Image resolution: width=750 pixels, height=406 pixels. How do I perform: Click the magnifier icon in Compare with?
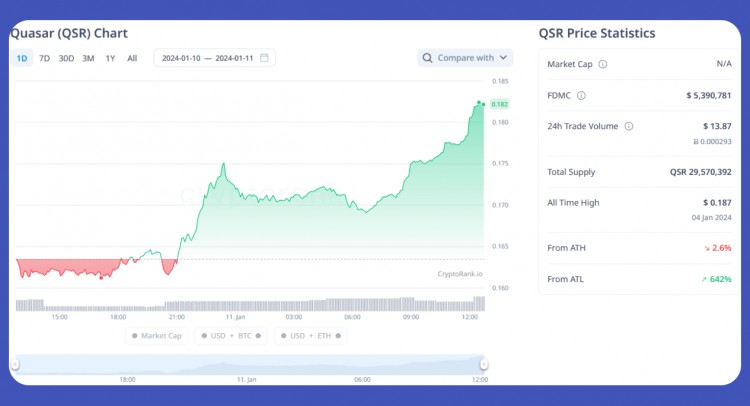click(x=428, y=58)
